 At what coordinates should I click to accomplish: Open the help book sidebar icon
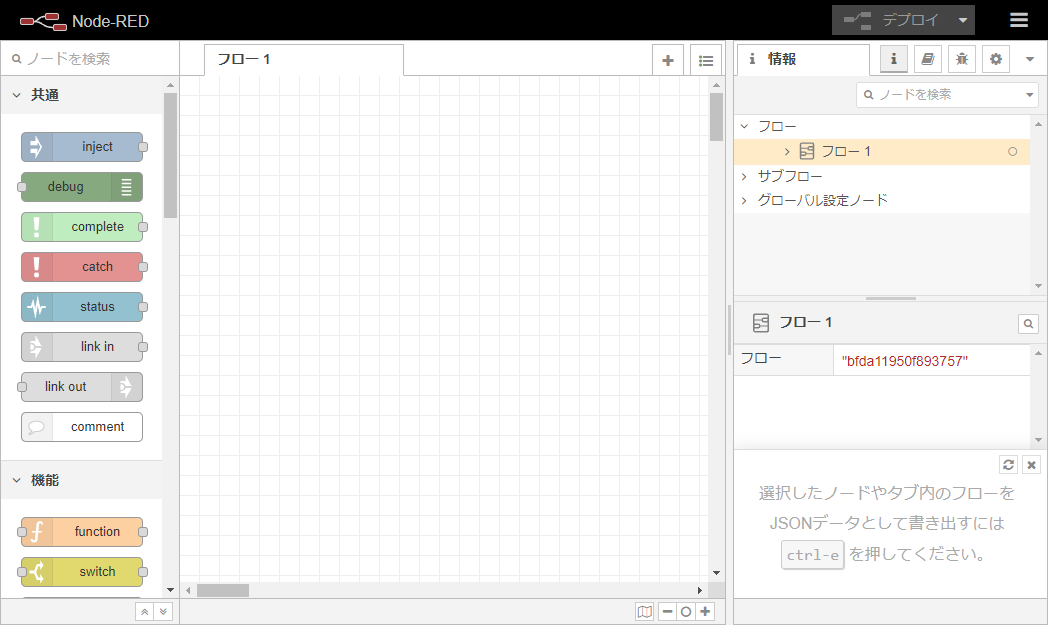pos(927,60)
